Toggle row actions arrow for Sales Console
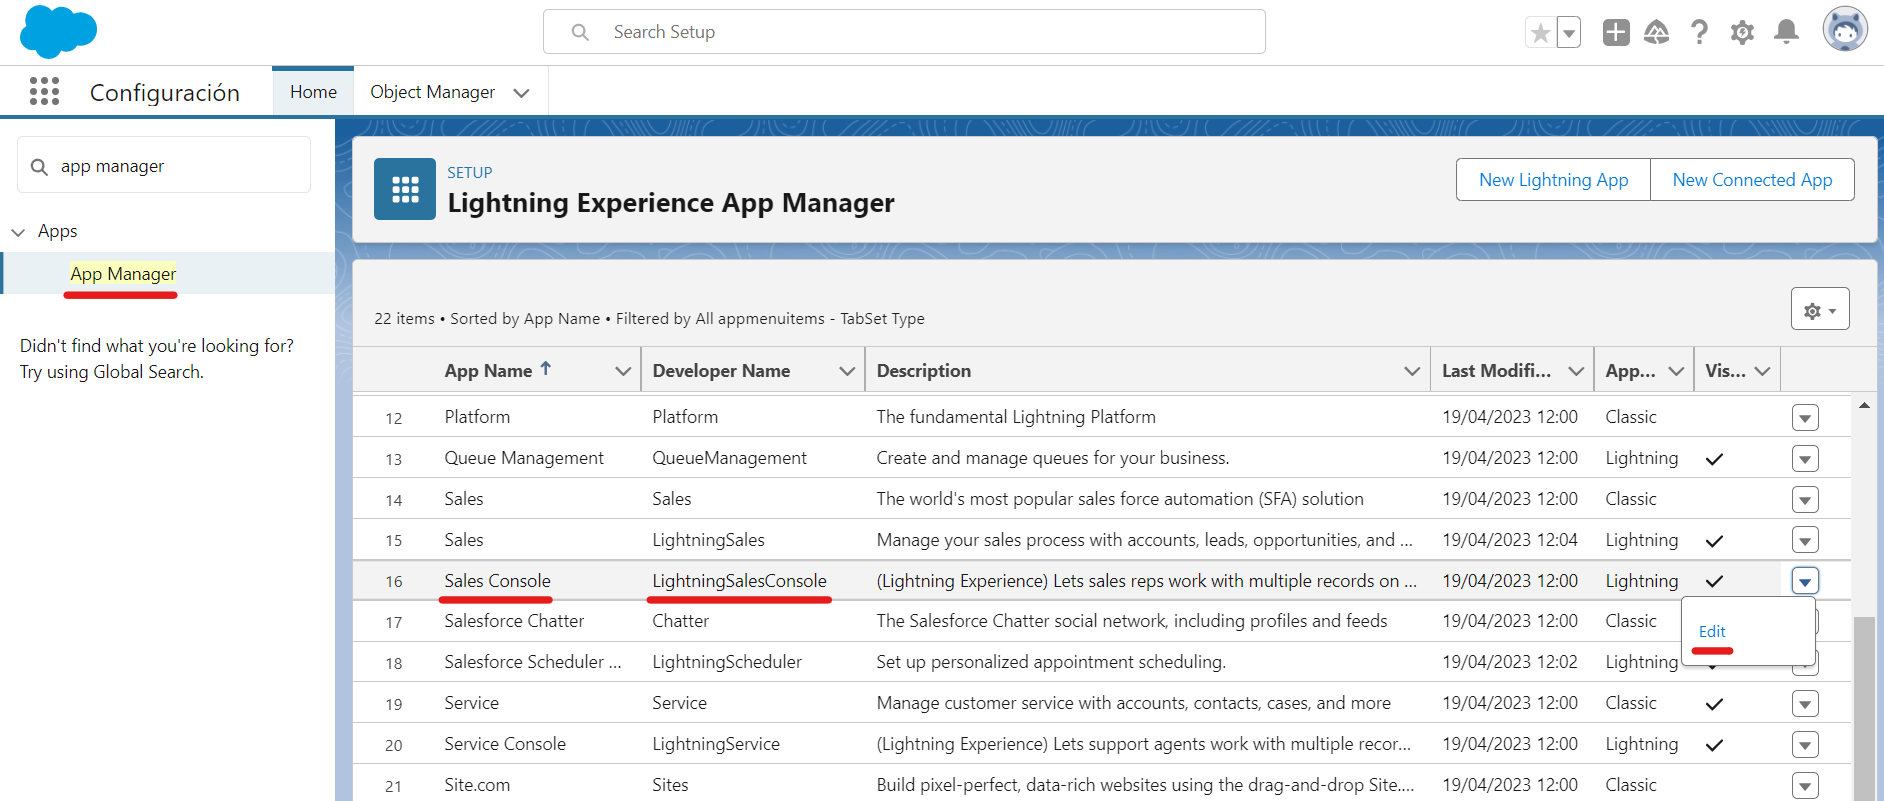The image size is (1884, 801). click(x=1805, y=581)
